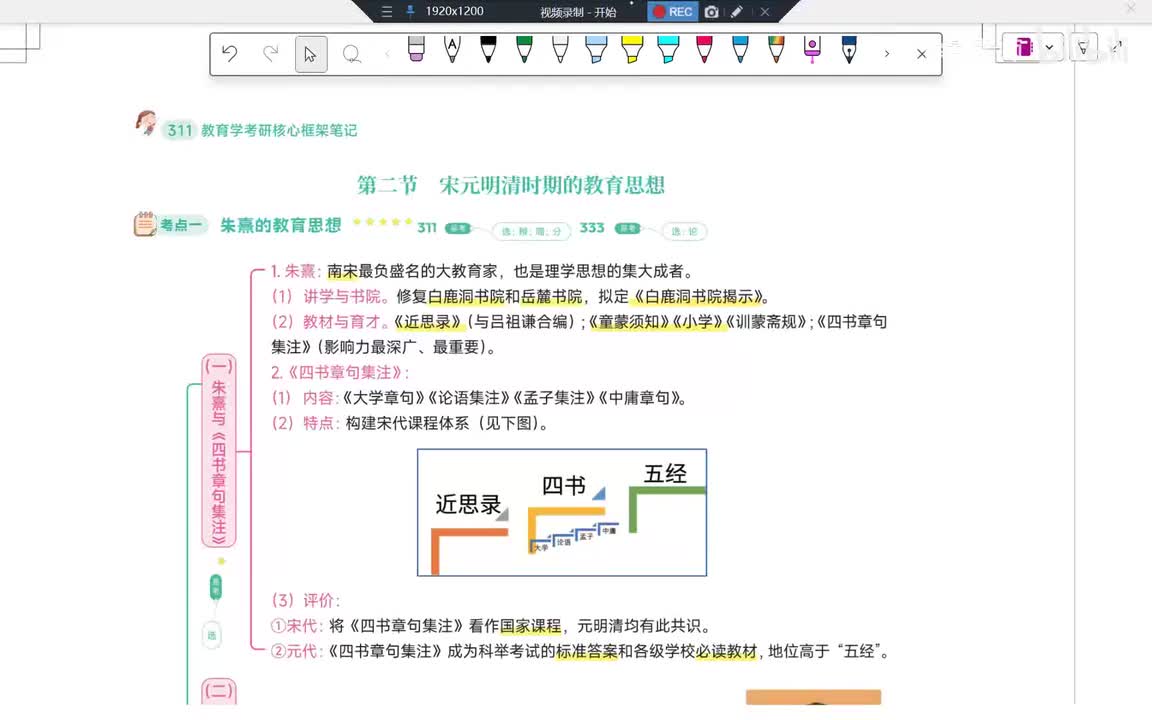Close the pen toolbar with X
Viewport: 1152px width, 720px height.
click(x=921, y=54)
